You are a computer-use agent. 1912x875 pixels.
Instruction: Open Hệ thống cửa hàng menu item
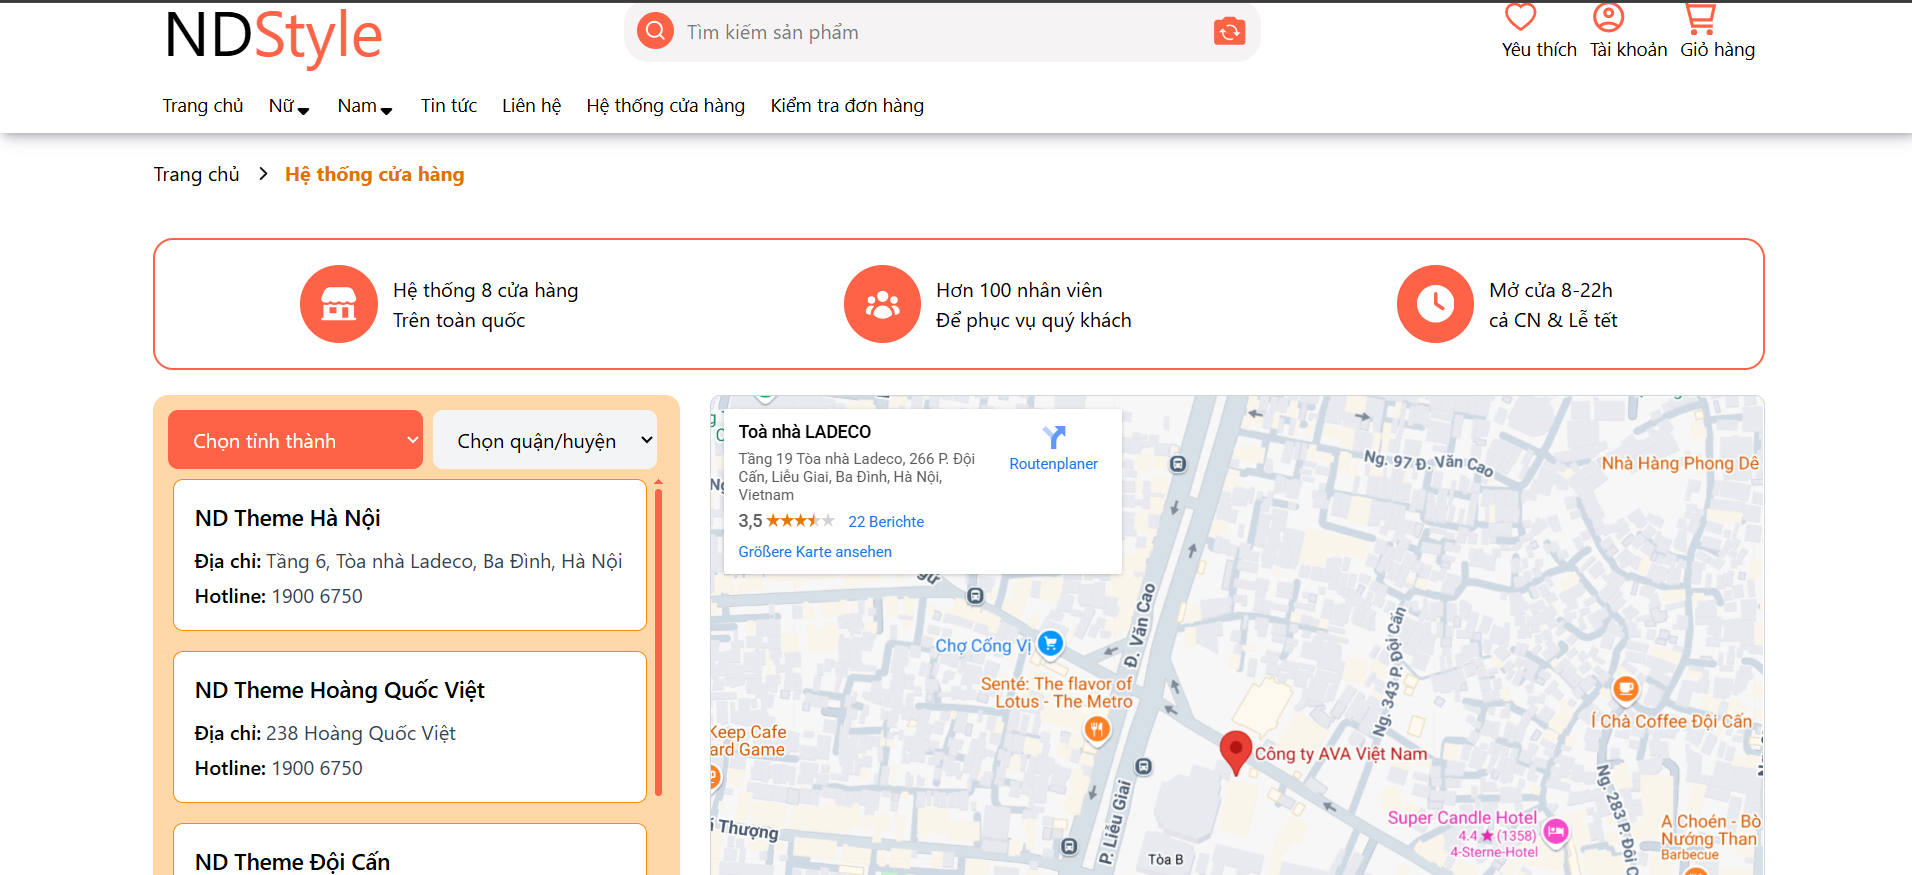666,106
